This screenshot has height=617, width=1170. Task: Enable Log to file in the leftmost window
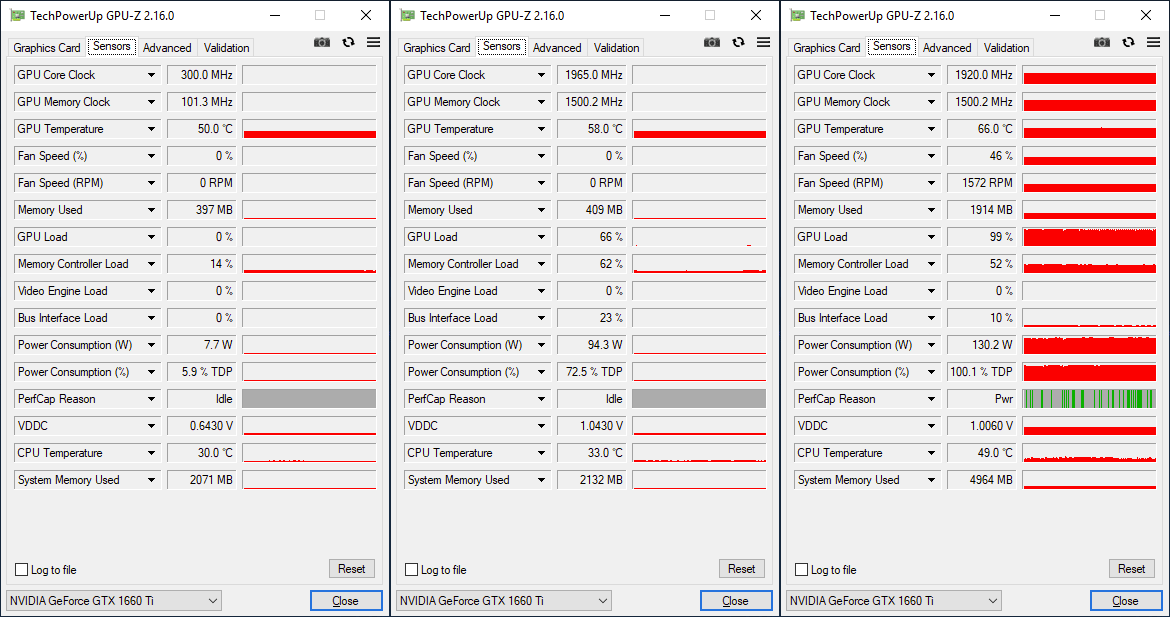[x=22, y=570]
